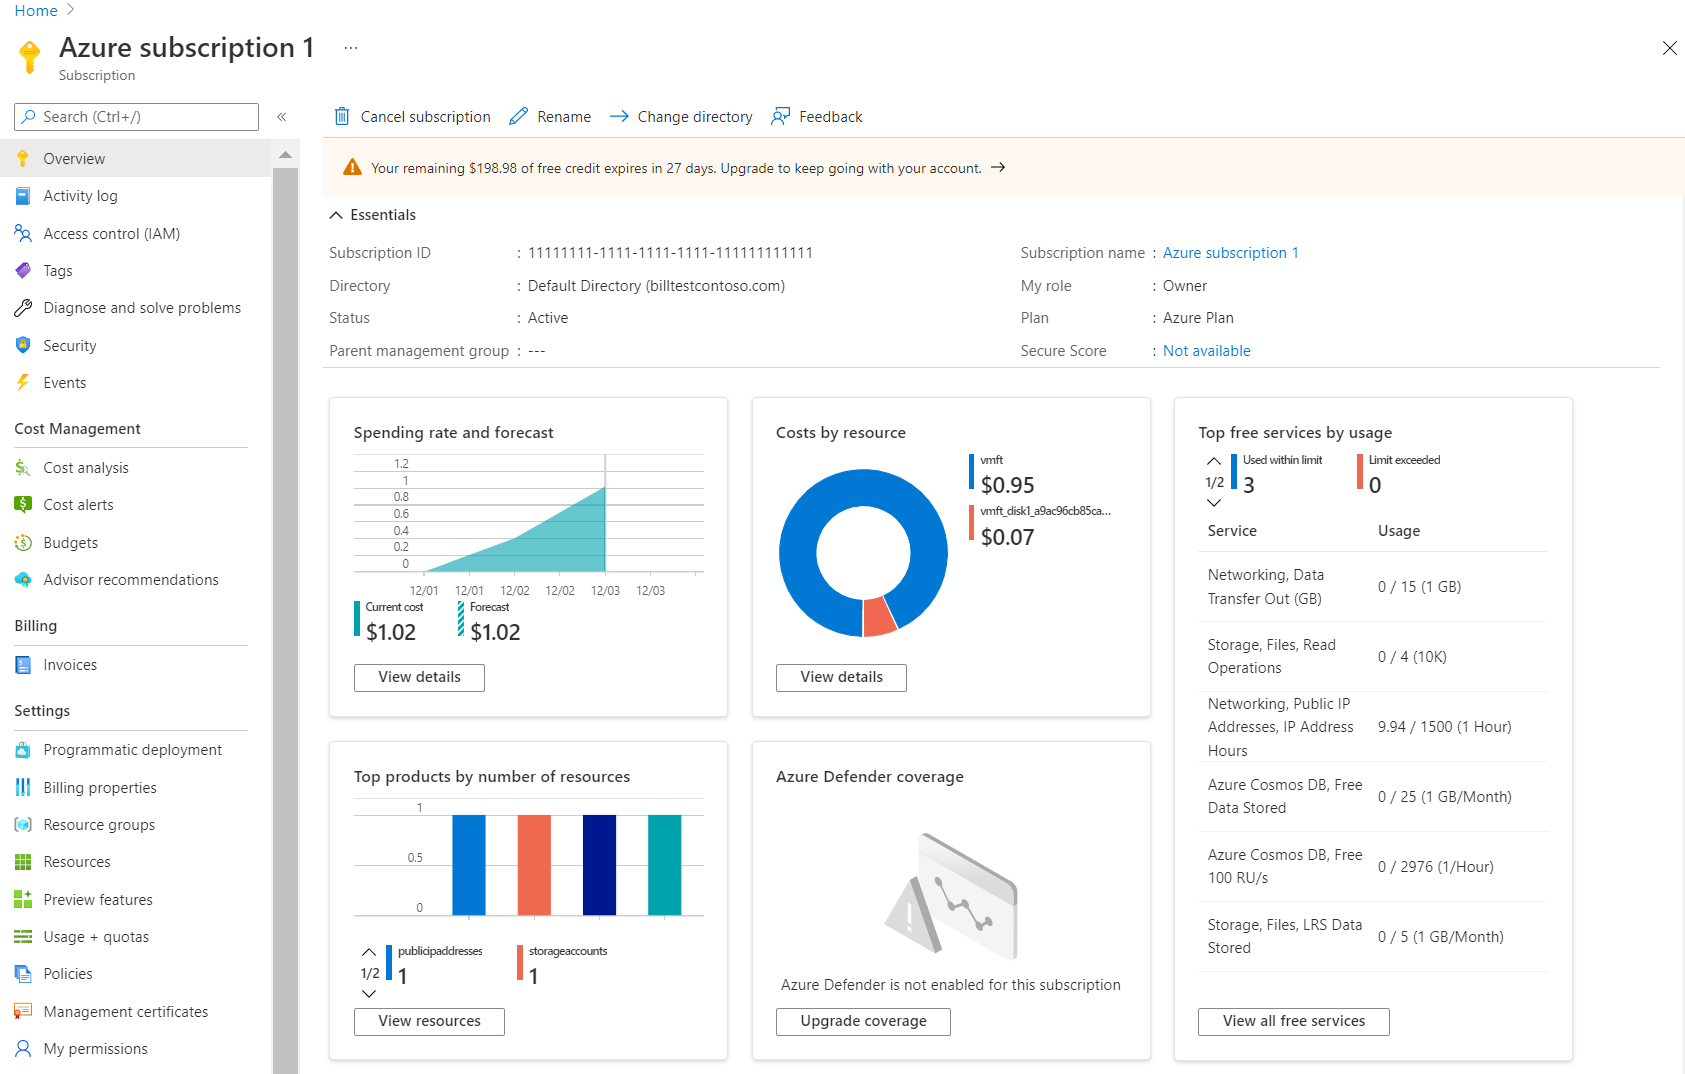Open the Activity log sidebar icon
Screen dimensions: 1685x1074
81,195
